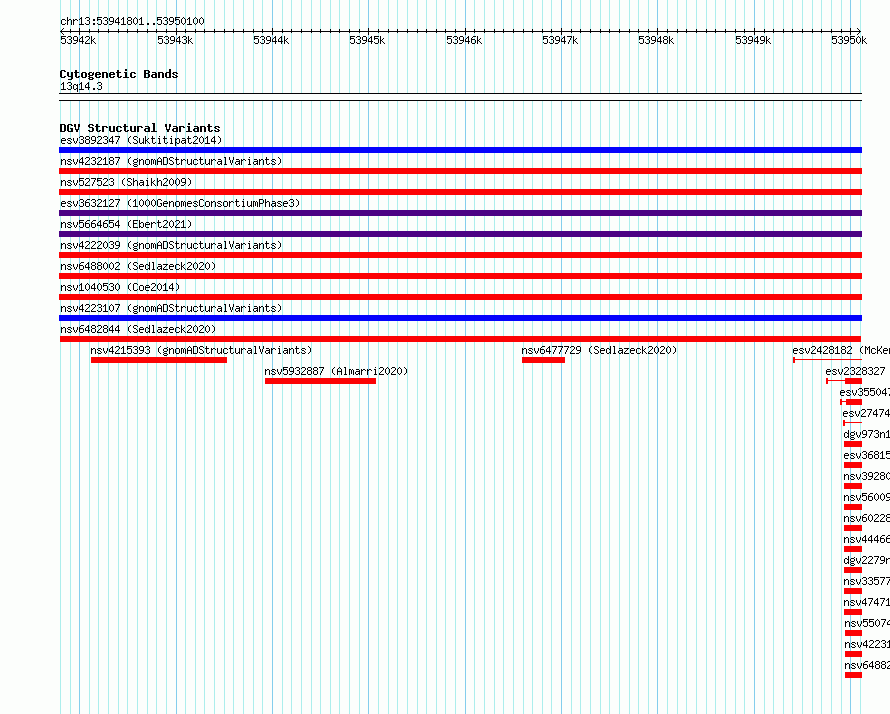Open variant label esv3632127 (1000GenomesConsortiumPhase3)

click(180, 203)
